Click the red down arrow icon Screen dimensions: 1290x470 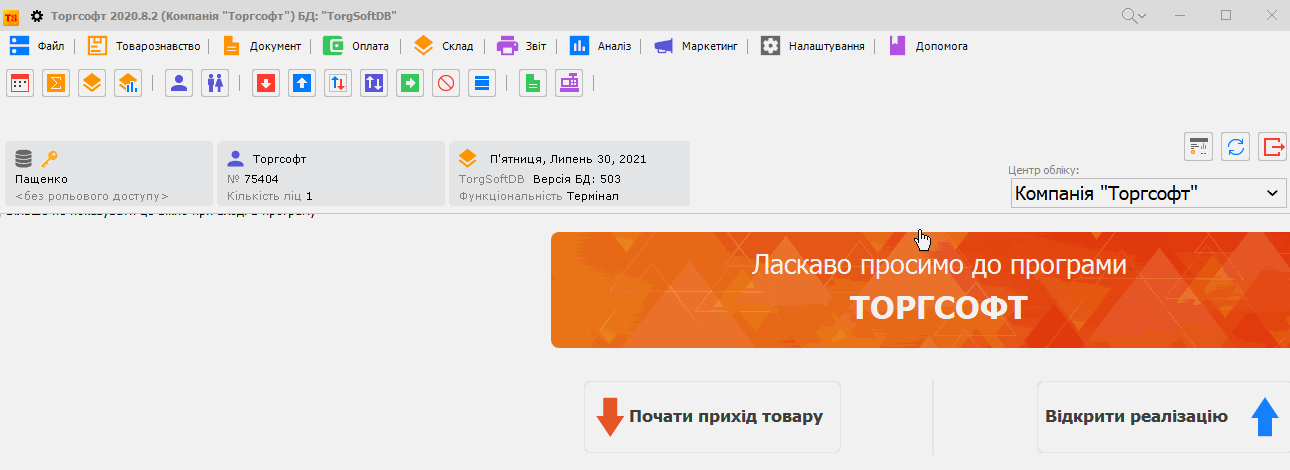point(265,83)
